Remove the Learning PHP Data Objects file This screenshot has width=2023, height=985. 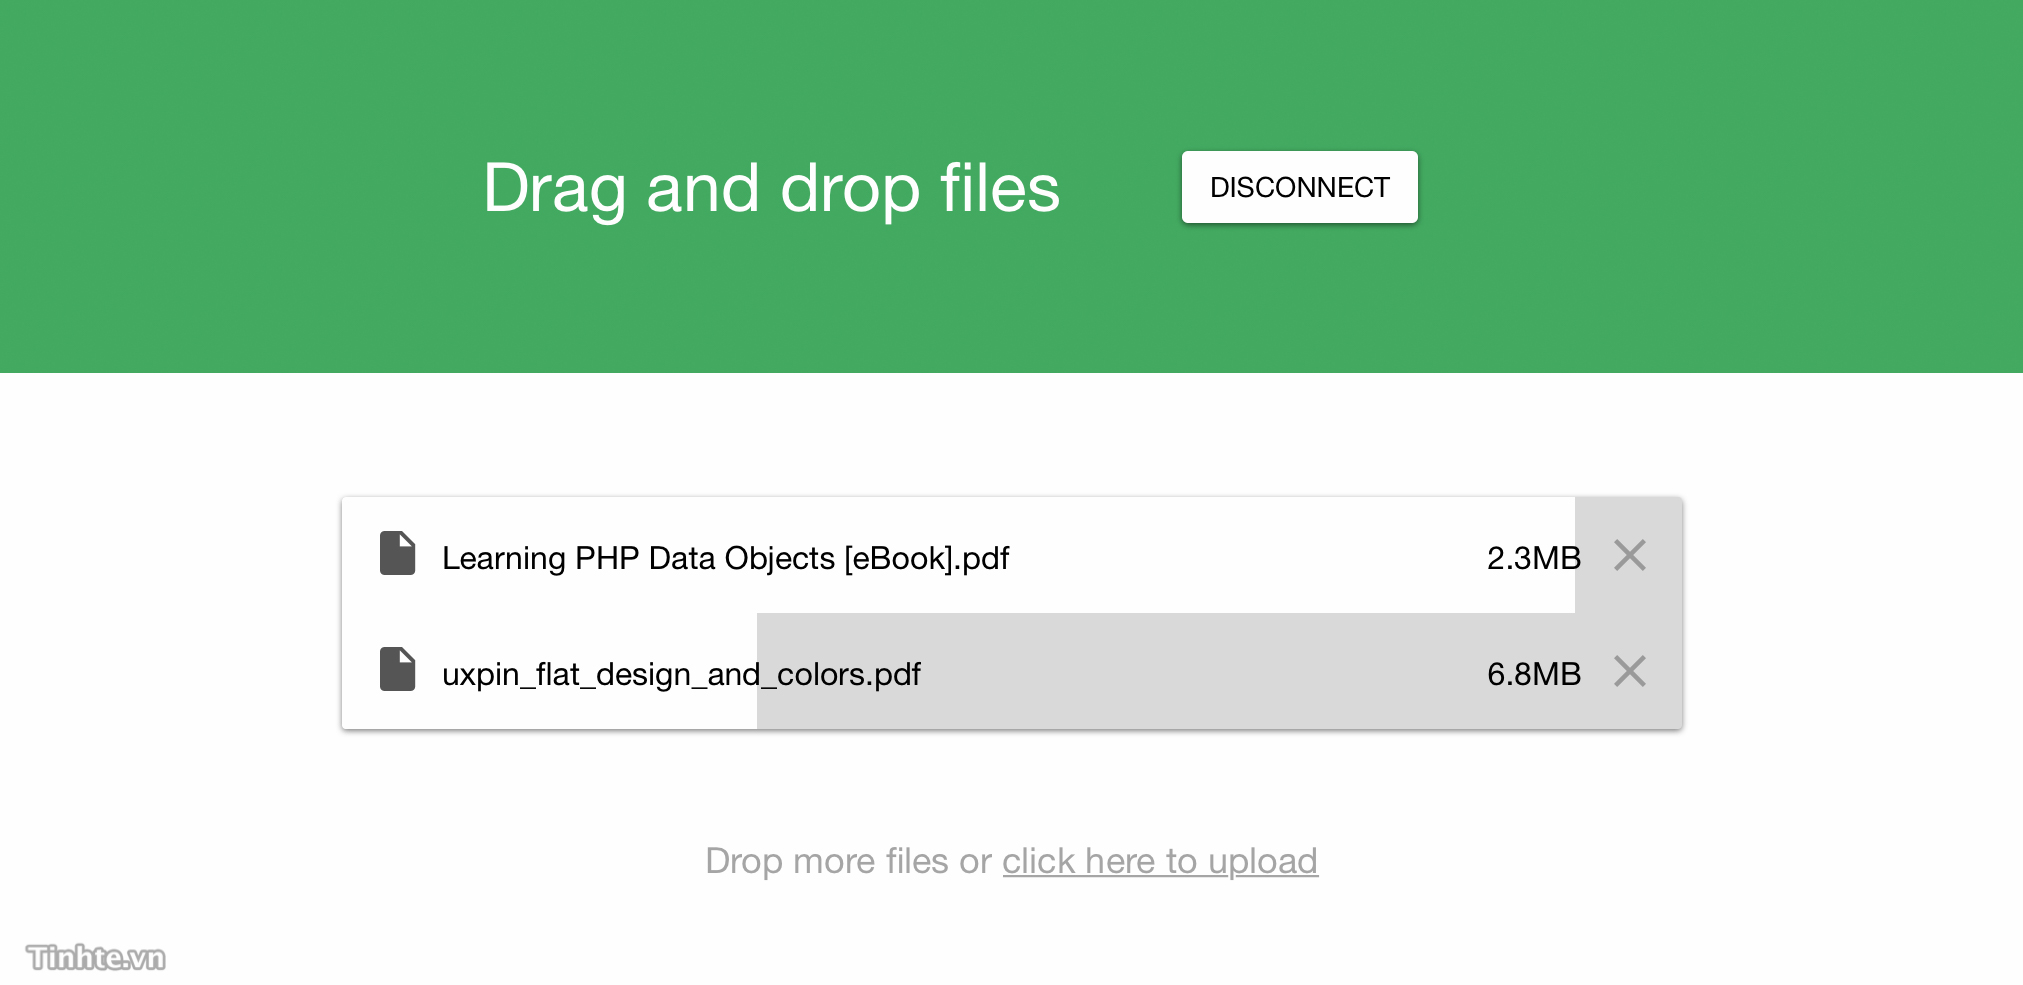click(x=1630, y=555)
